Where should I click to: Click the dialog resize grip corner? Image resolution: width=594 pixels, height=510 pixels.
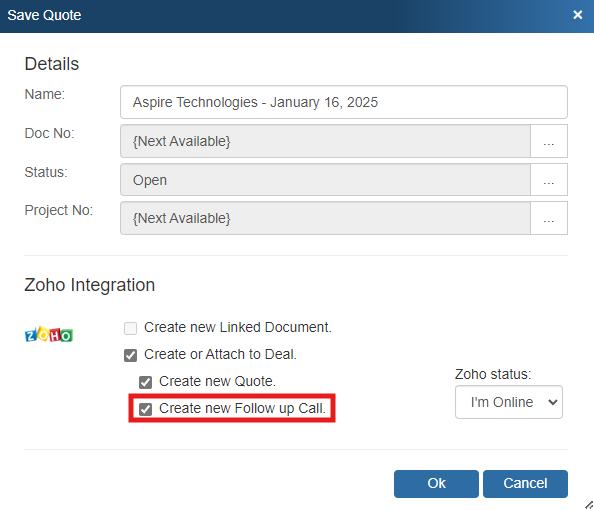[x=589, y=505]
